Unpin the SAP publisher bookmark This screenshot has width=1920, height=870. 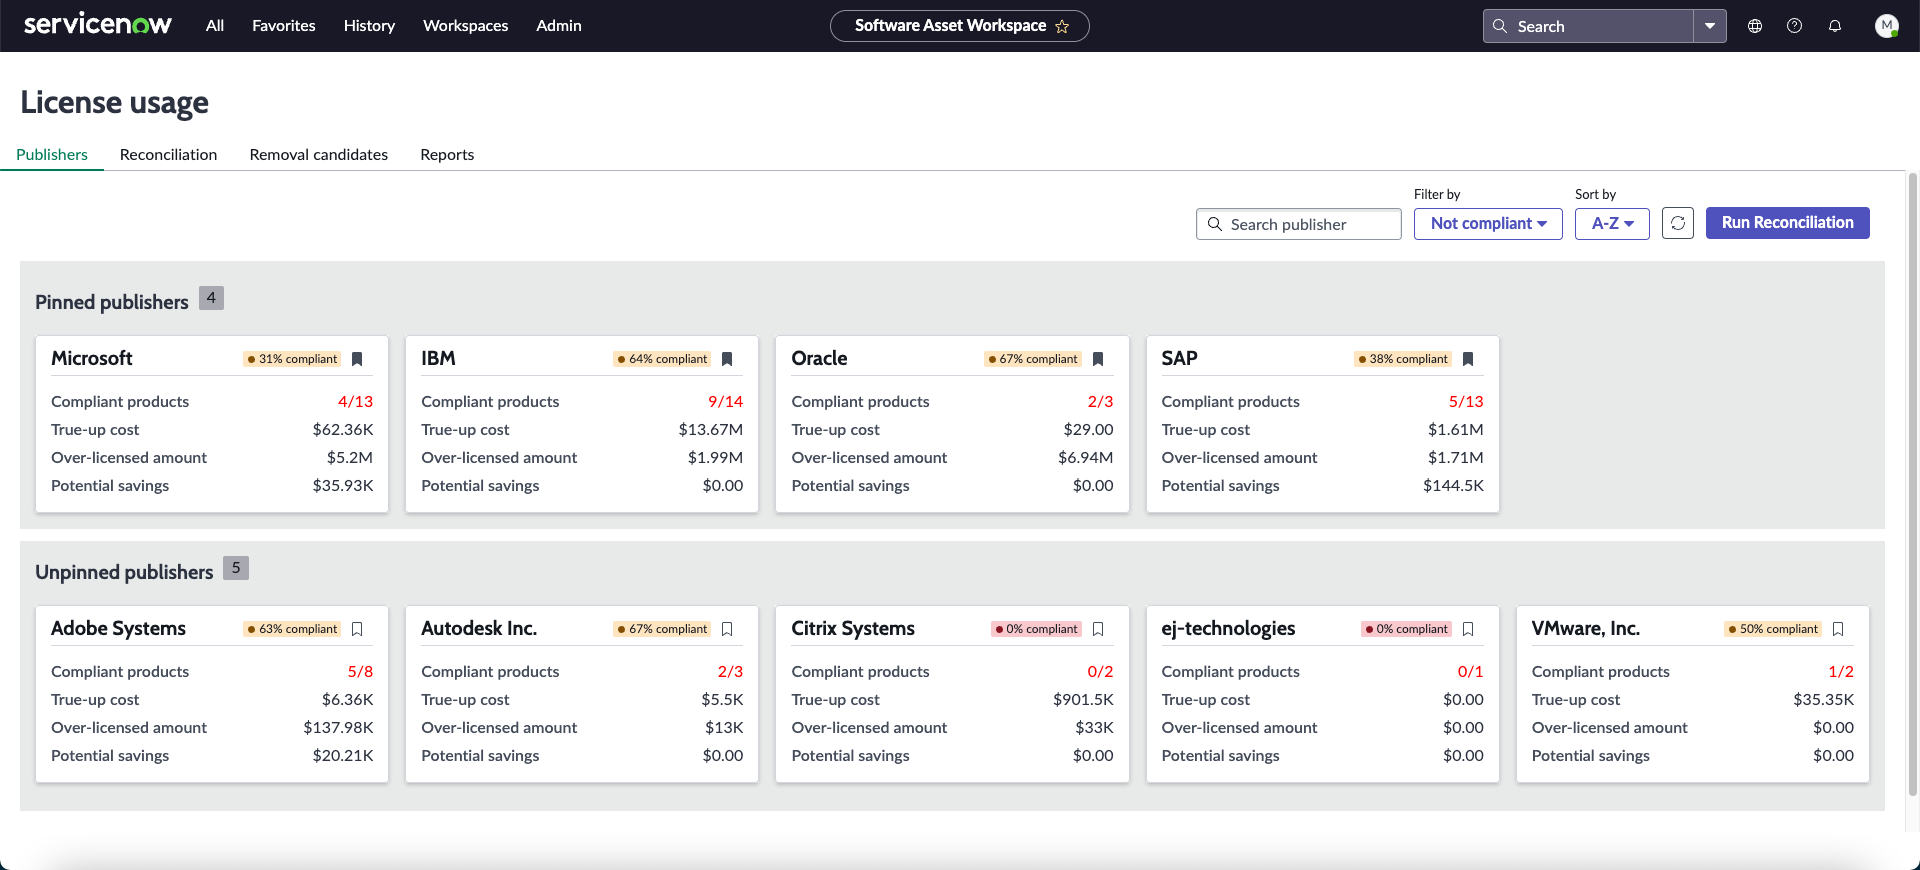1468,359
